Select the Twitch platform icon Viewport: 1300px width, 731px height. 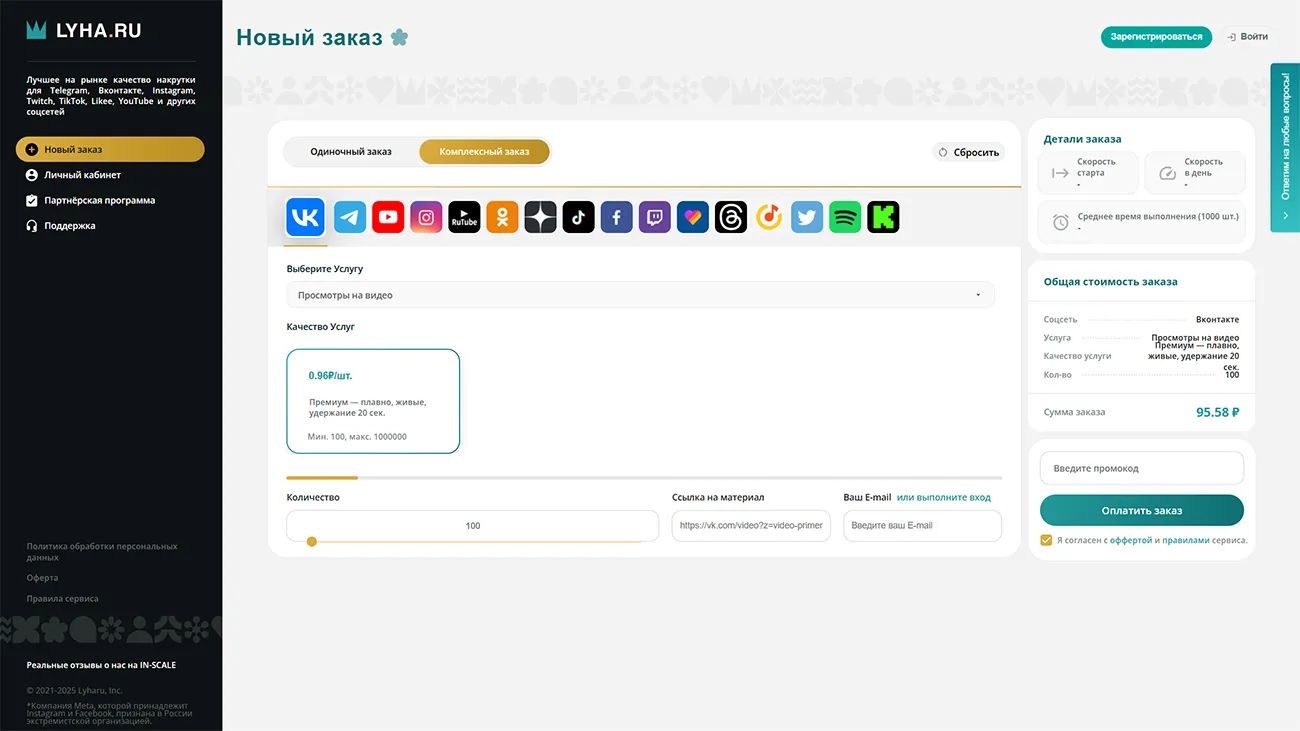(654, 216)
